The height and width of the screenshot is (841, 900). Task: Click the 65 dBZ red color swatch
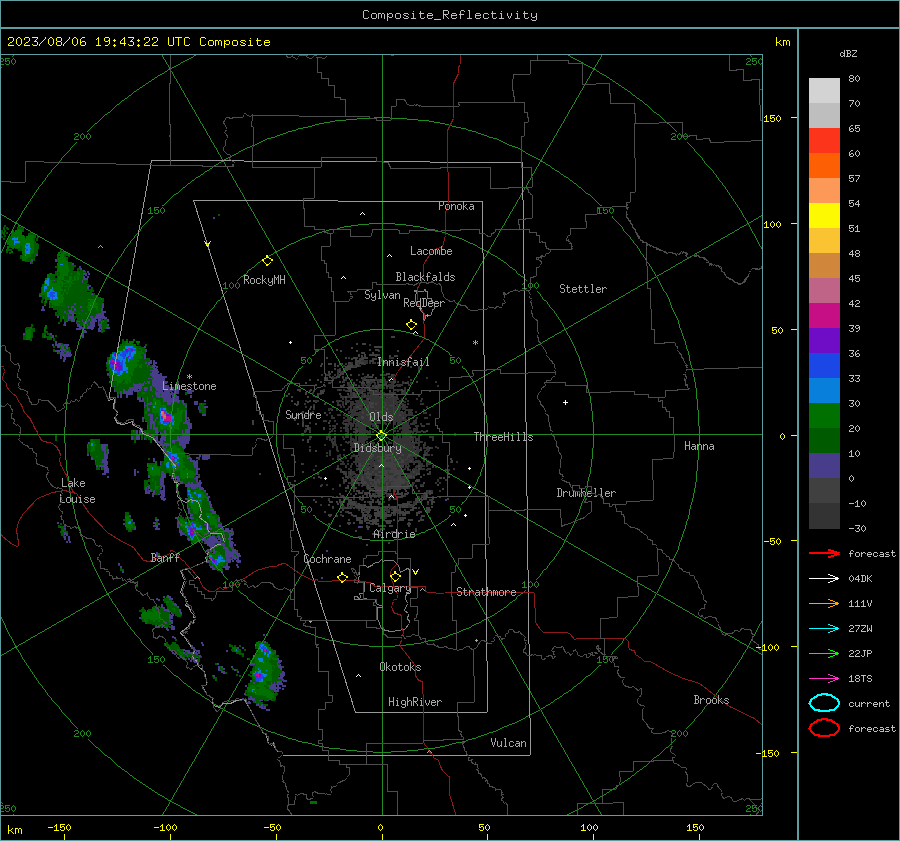[824, 141]
